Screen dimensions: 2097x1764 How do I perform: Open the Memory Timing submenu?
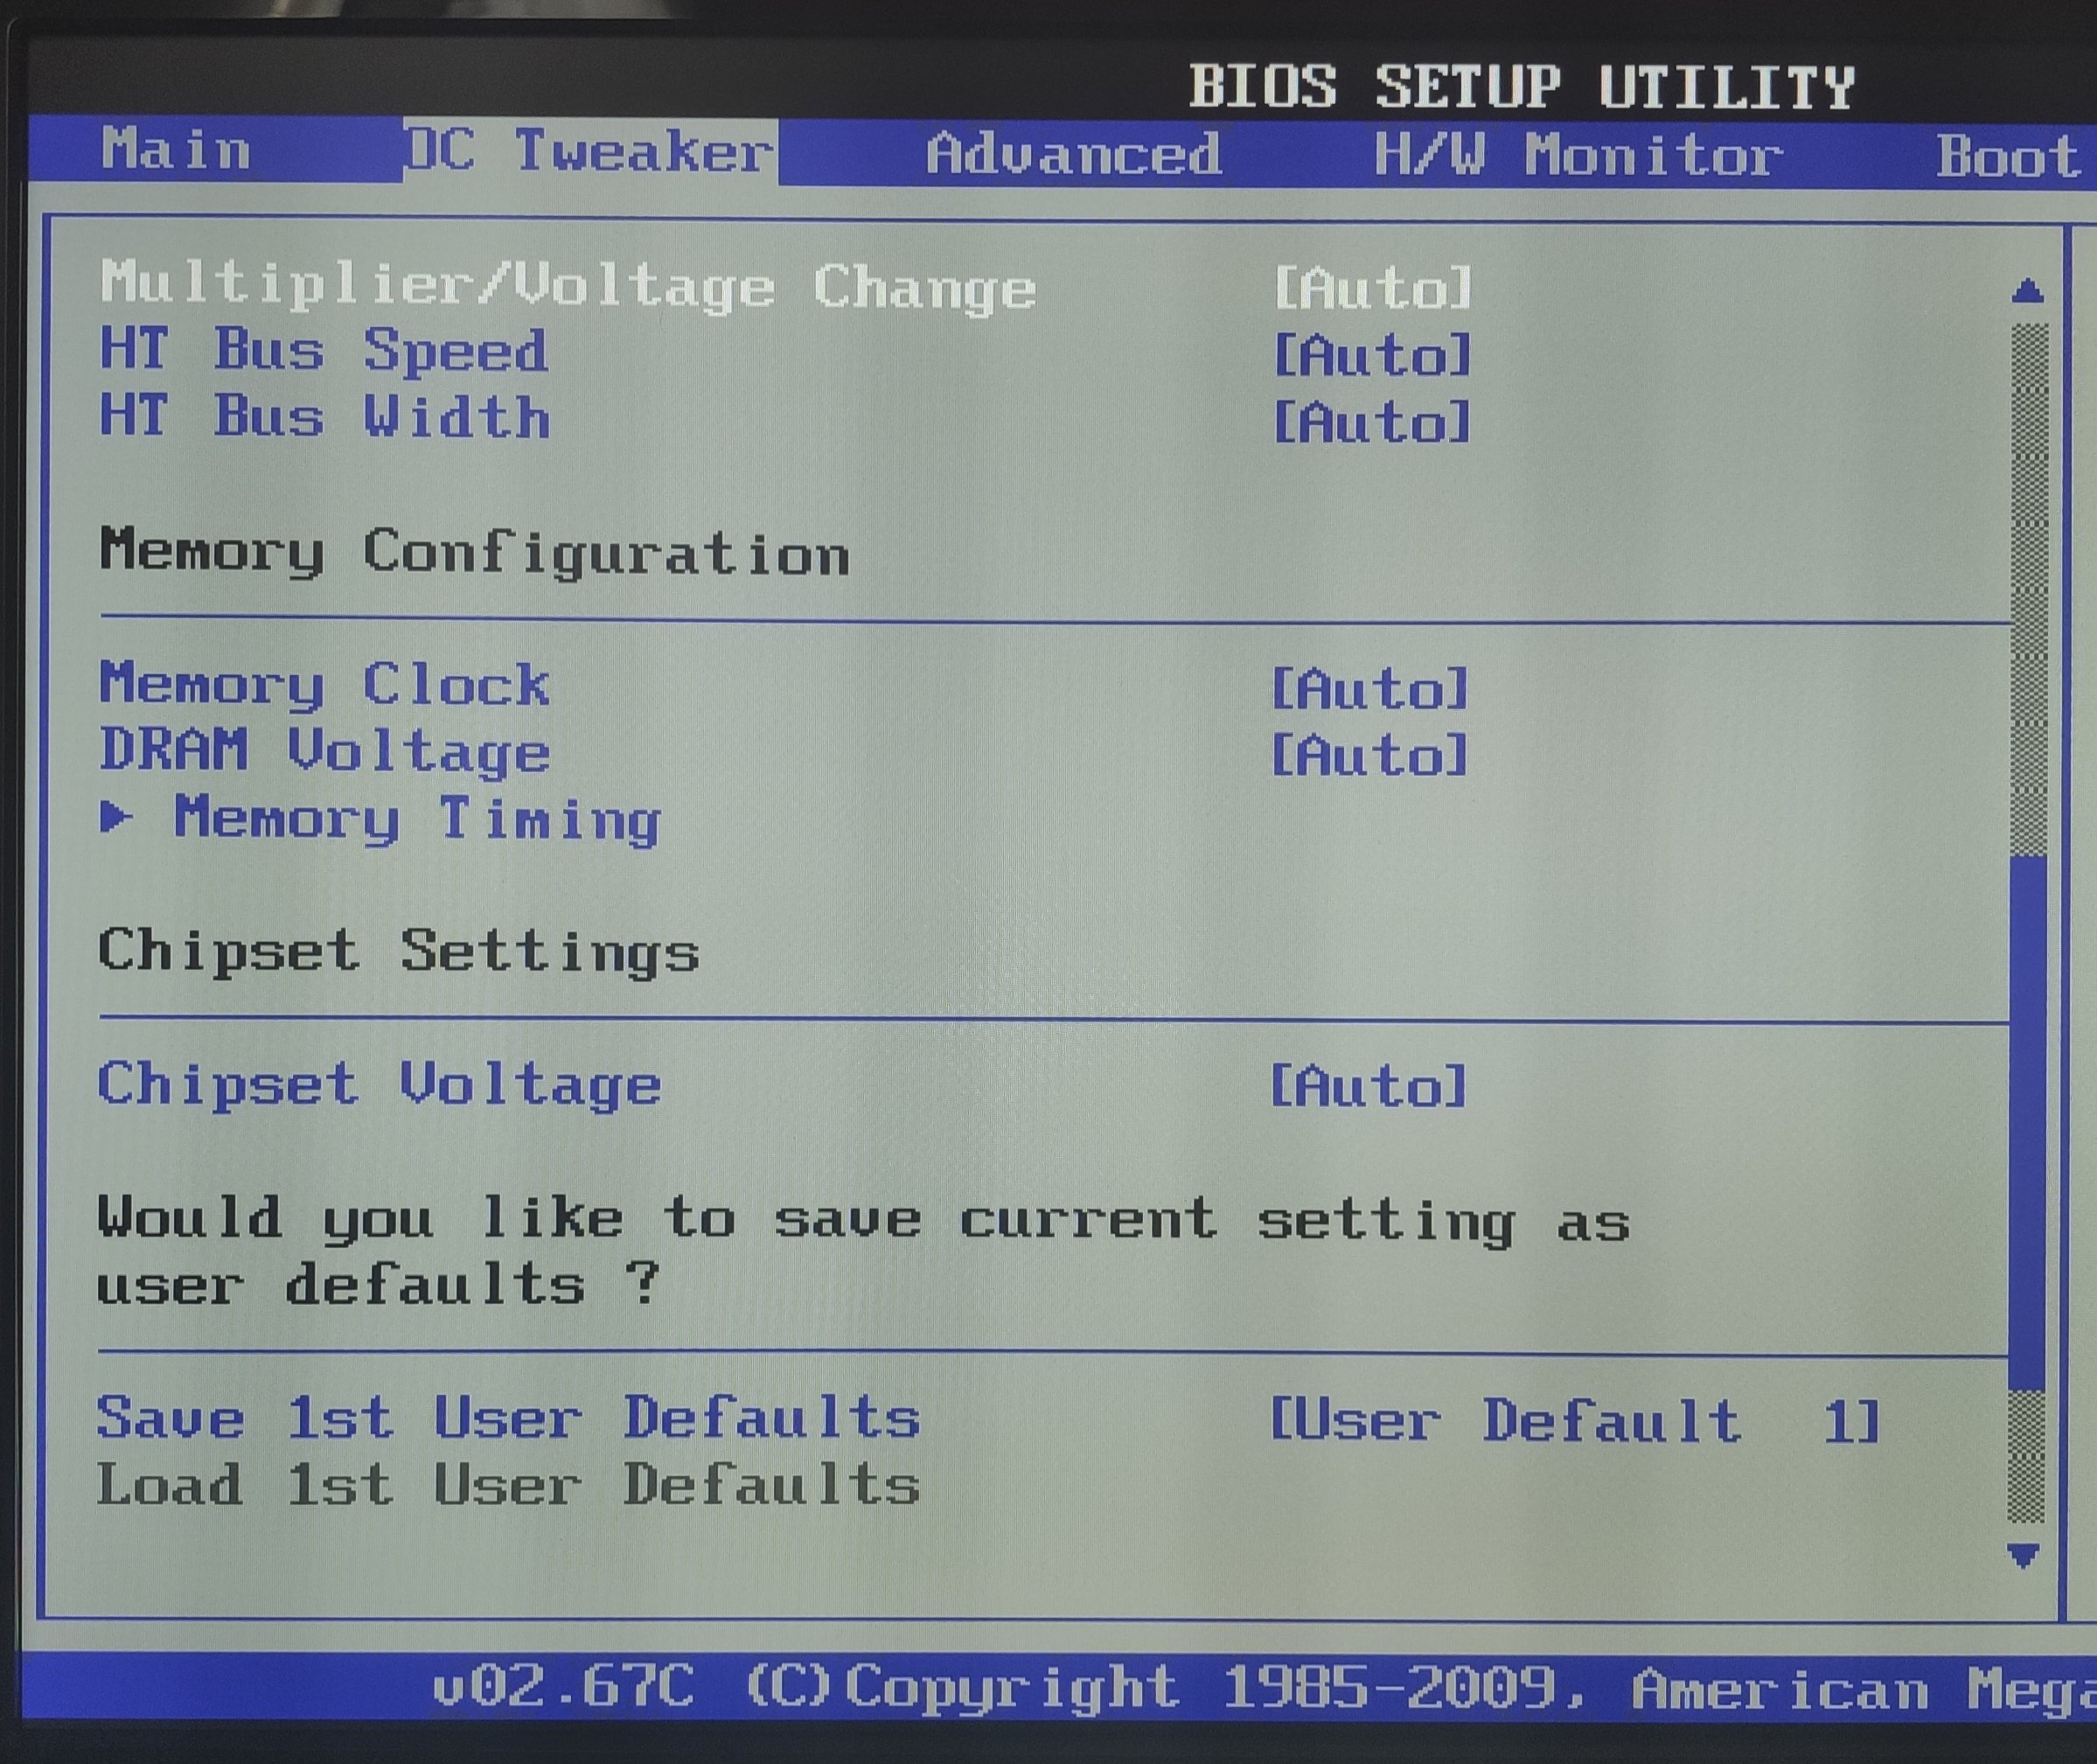pyautogui.click(x=416, y=819)
